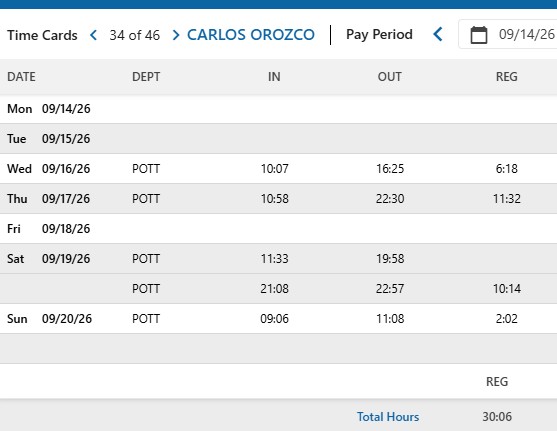
Task: Select the second Saturday in time 21:08
Action: [x=275, y=289]
